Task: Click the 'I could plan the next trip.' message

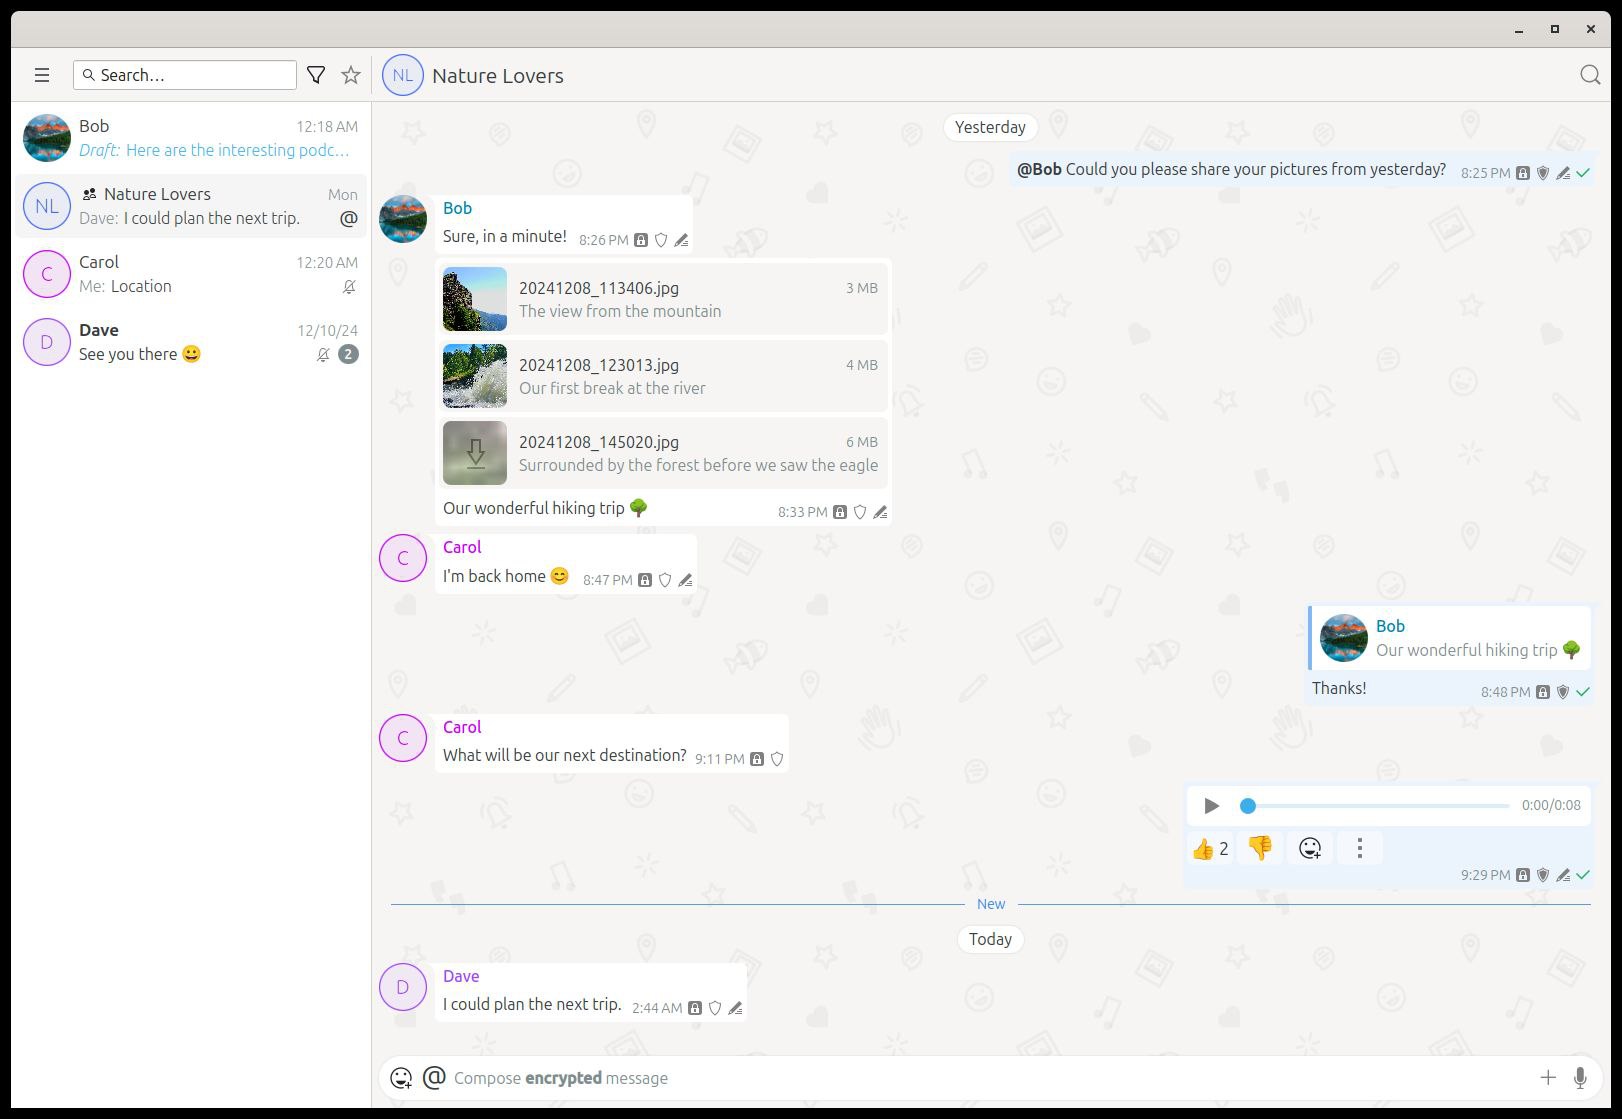Action: [x=532, y=1004]
